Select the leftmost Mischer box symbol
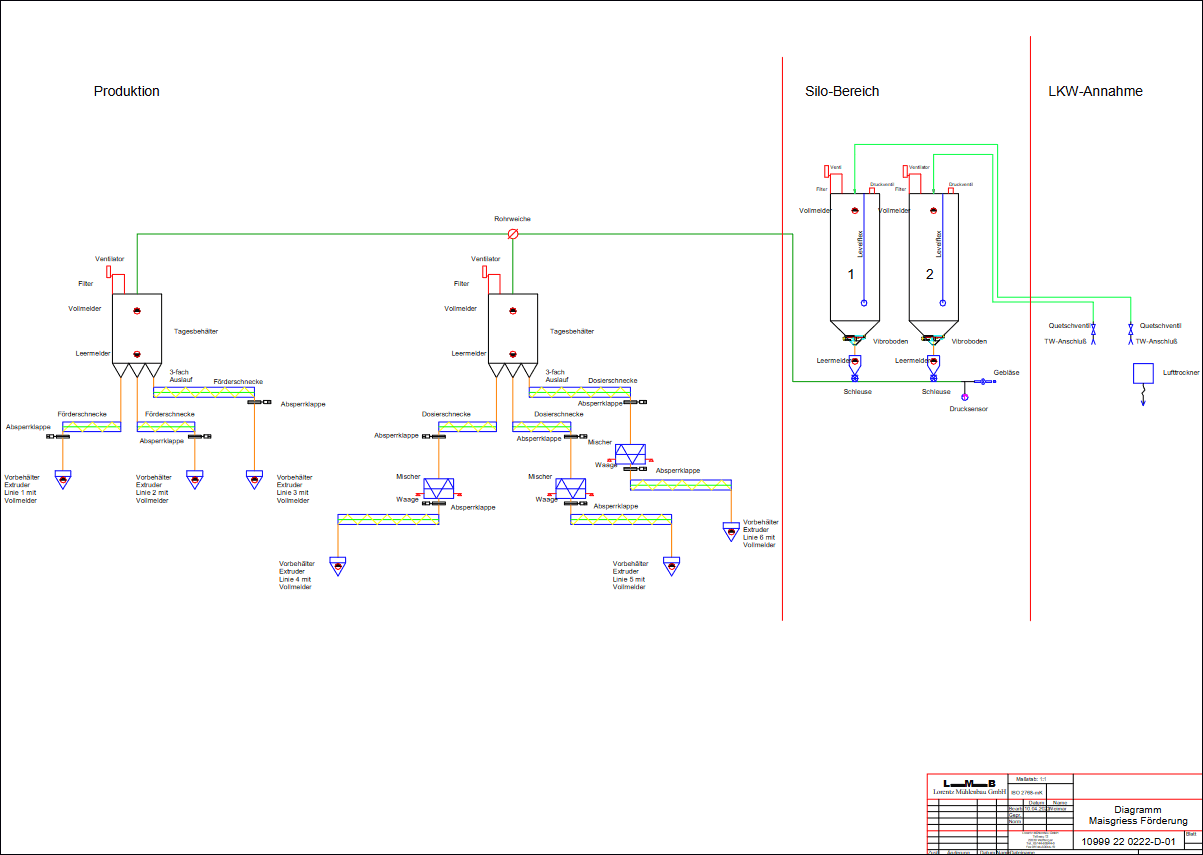 [x=439, y=489]
